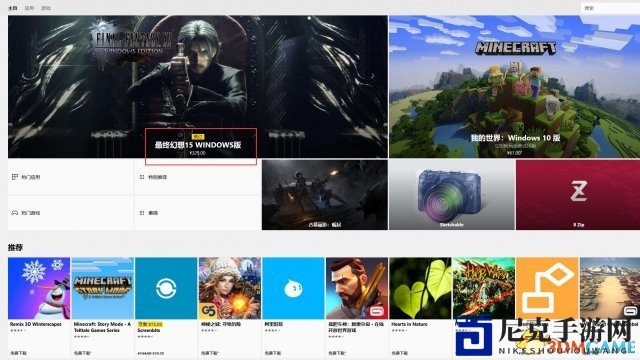This screenshot has width=640, height=360.
Task: Open Minecraft: Story Mode tile
Action: click(102, 288)
